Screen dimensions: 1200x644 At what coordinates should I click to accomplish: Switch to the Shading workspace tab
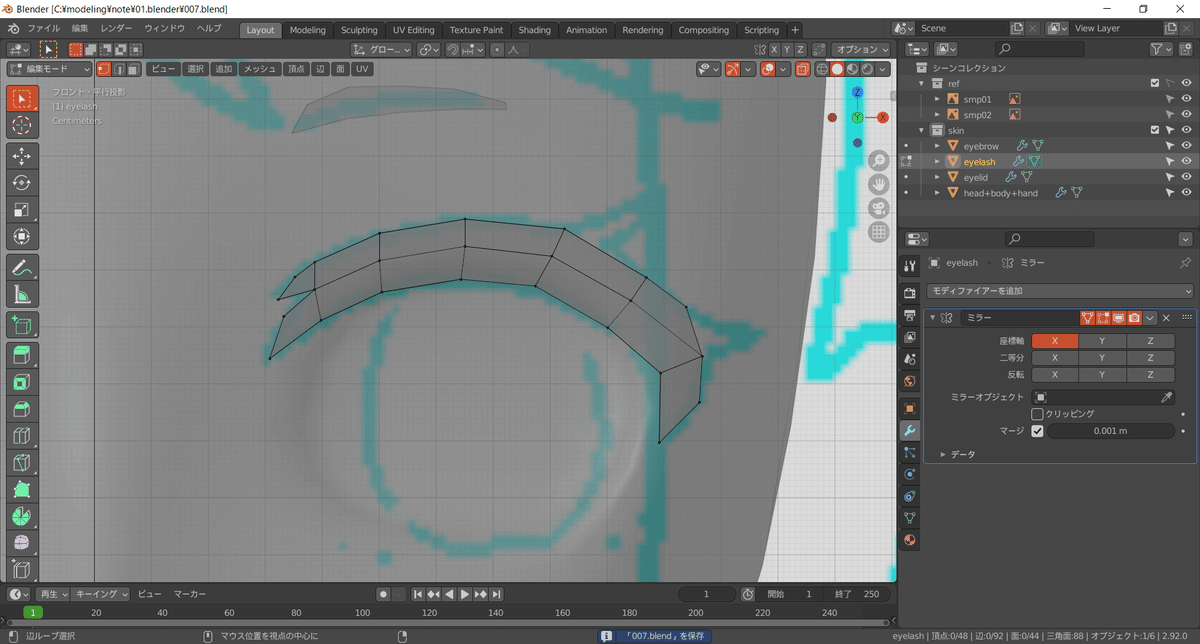coord(534,30)
